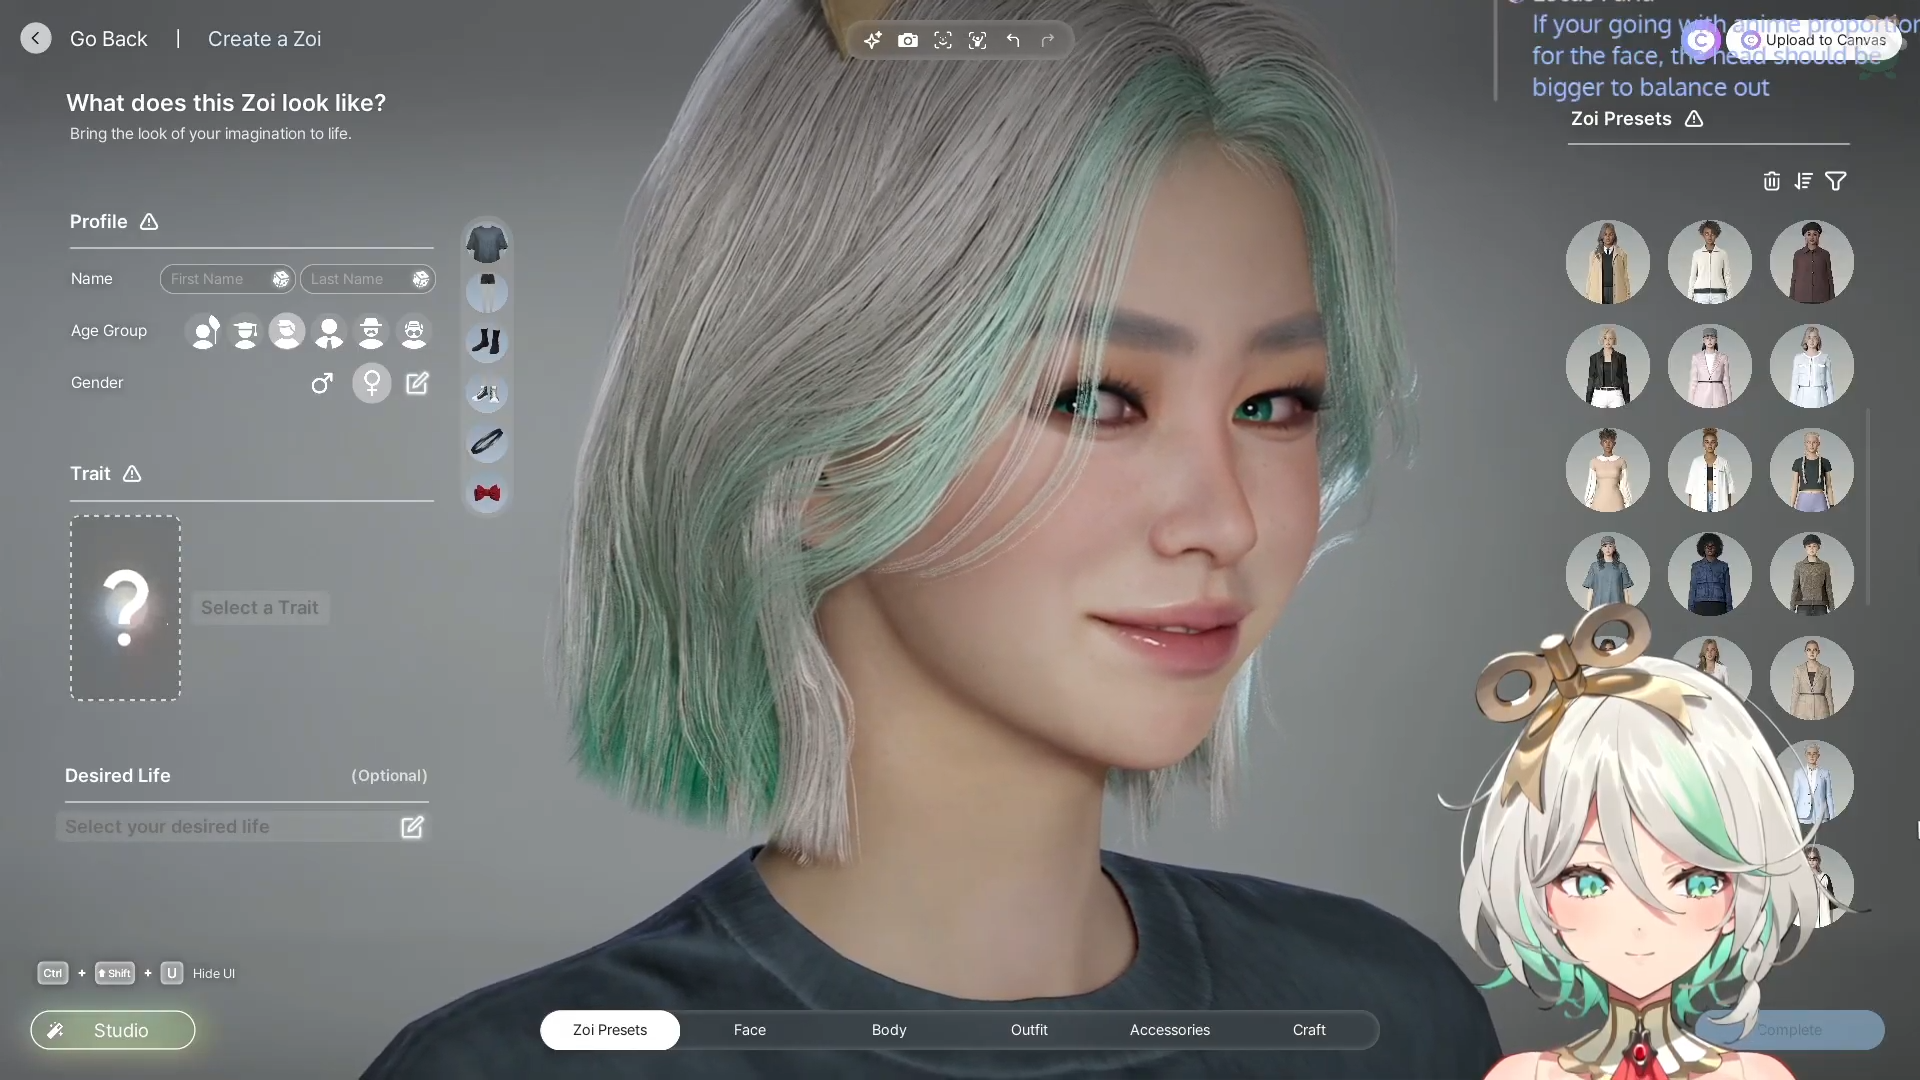This screenshot has width=1920, height=1080.
Task: Select the male gender option
Action: click(x=321, y=383)
